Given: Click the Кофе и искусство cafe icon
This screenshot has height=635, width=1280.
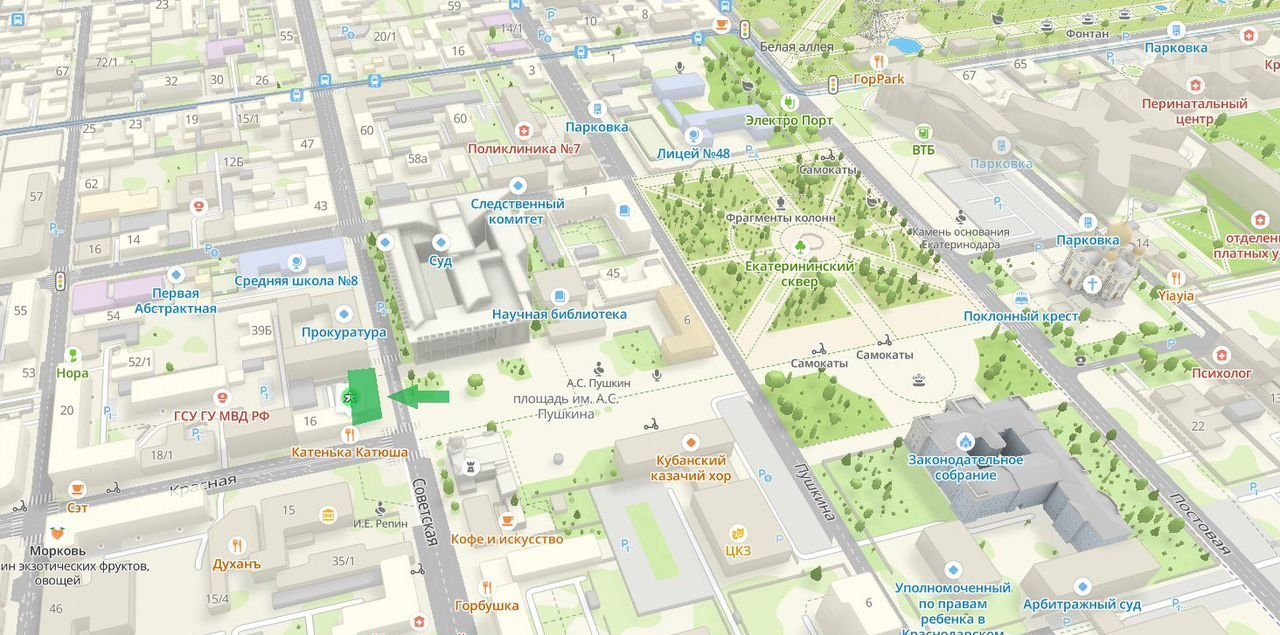Looking at the screenshot, I should [x=507, y=521].
